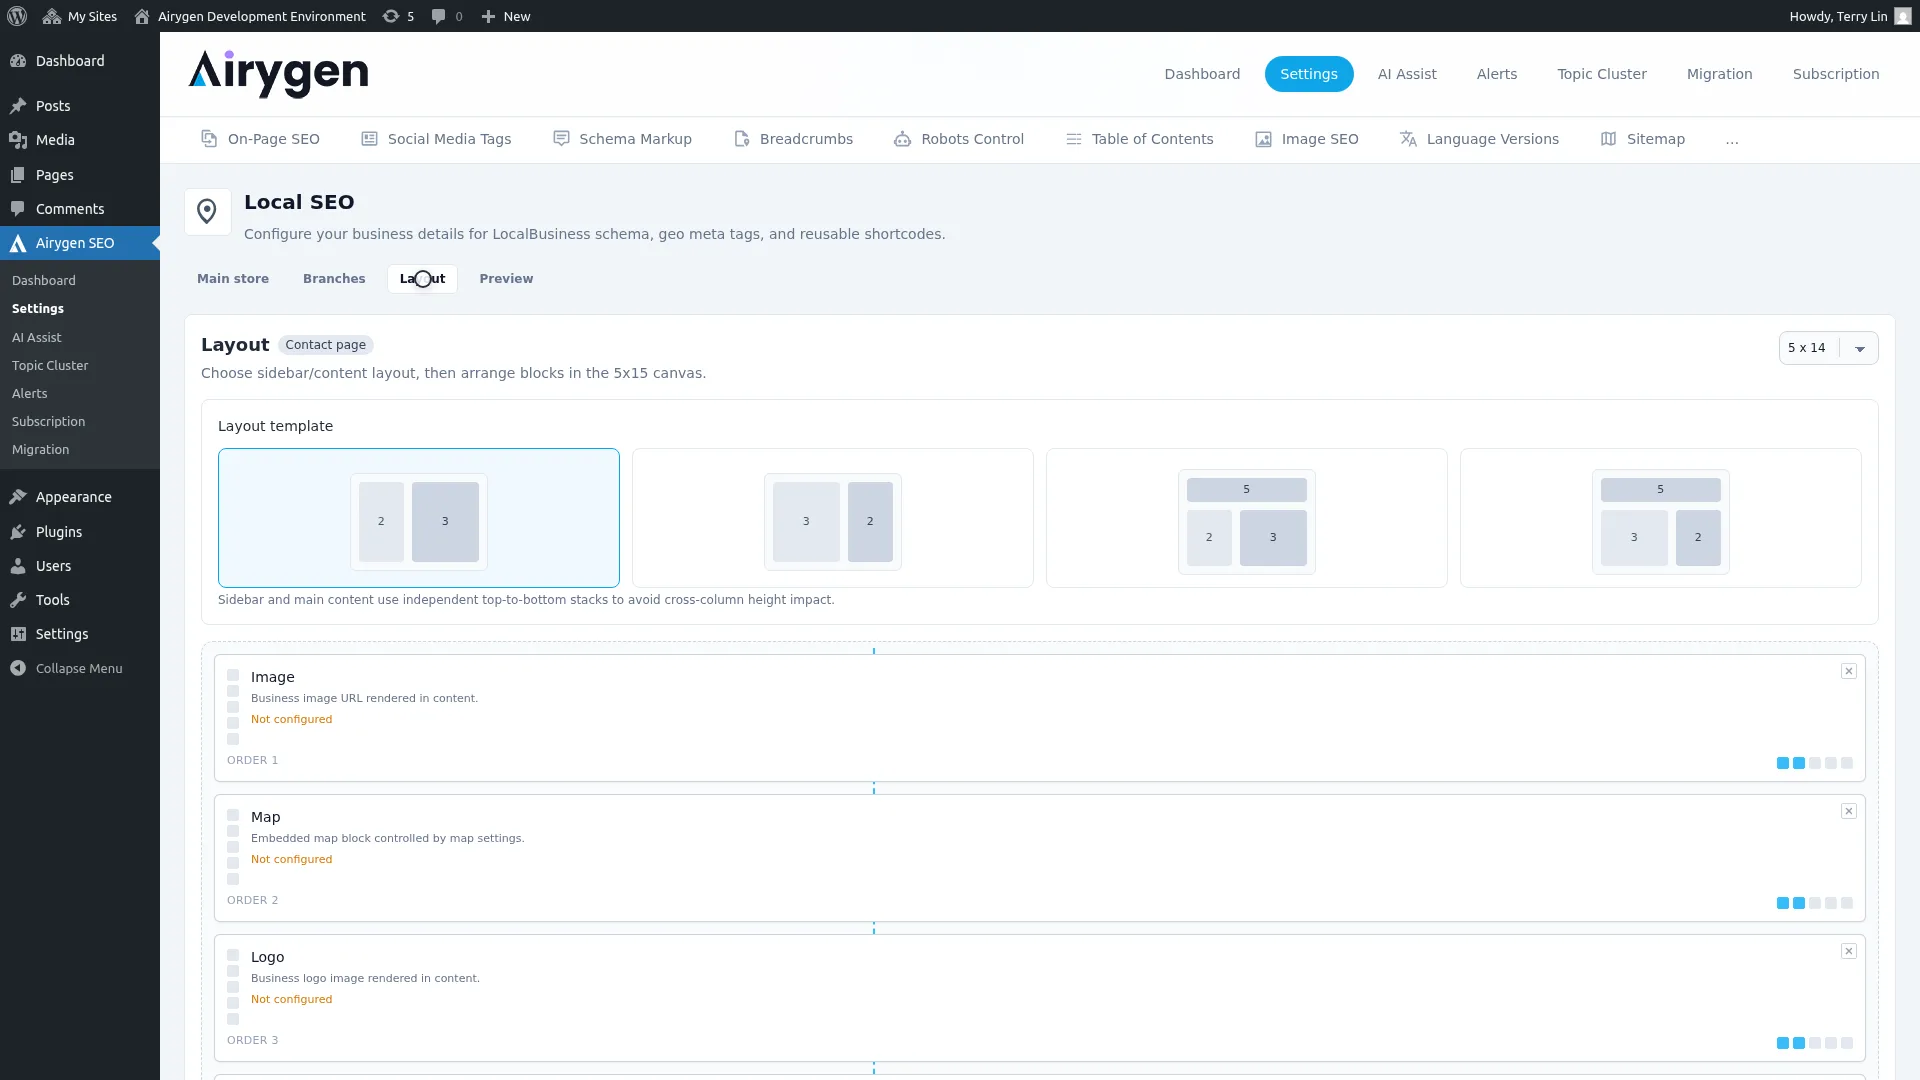Viewport: 1920px width, 1080px height.
Task: Open the Howdy, Terry Lin account menu
Action: [1850, 16]
